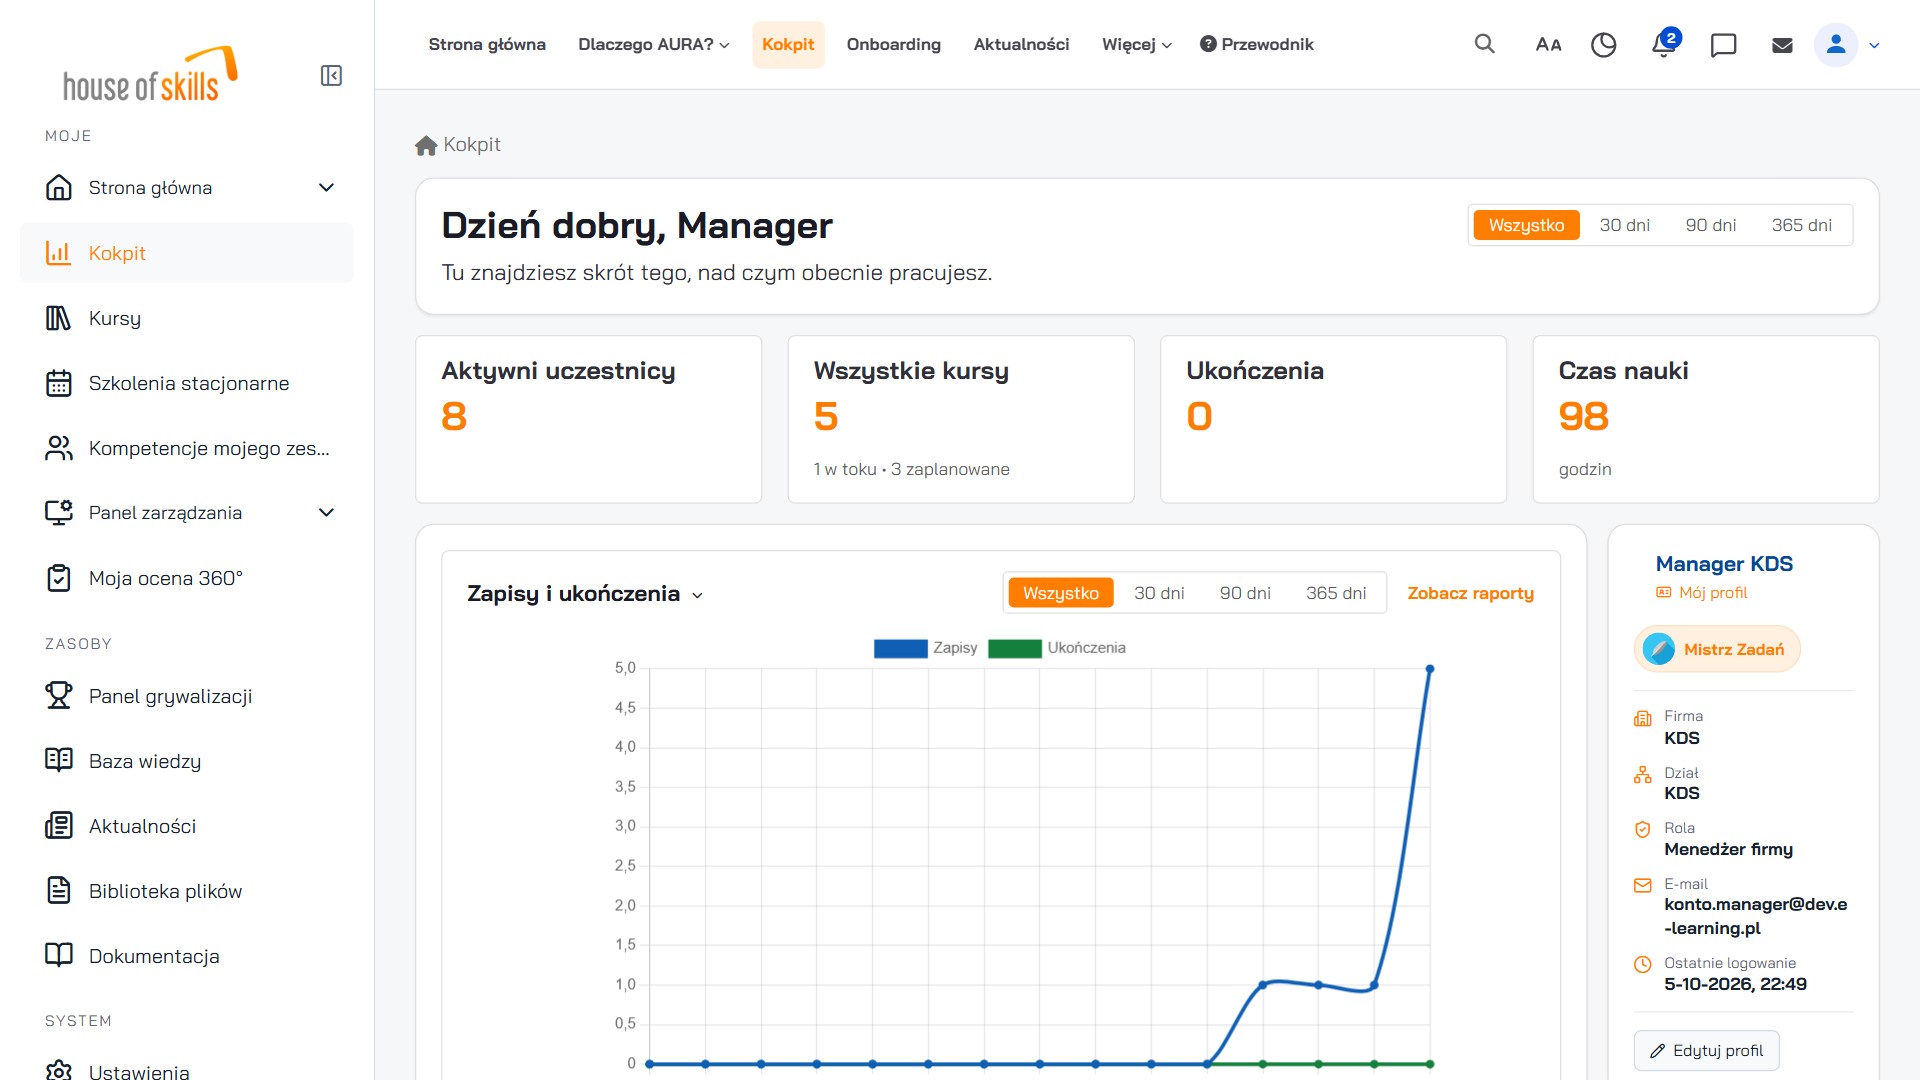Open Dokumentacja in the sidebar
Image resolution: width=1920 pixels, height=1080 pixels.
coord(187,956)
